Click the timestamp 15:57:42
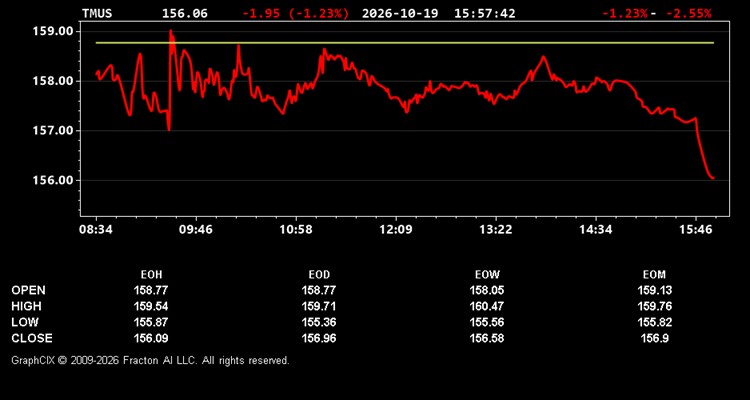Screen dimensions: 750x400 click(485, 13)
